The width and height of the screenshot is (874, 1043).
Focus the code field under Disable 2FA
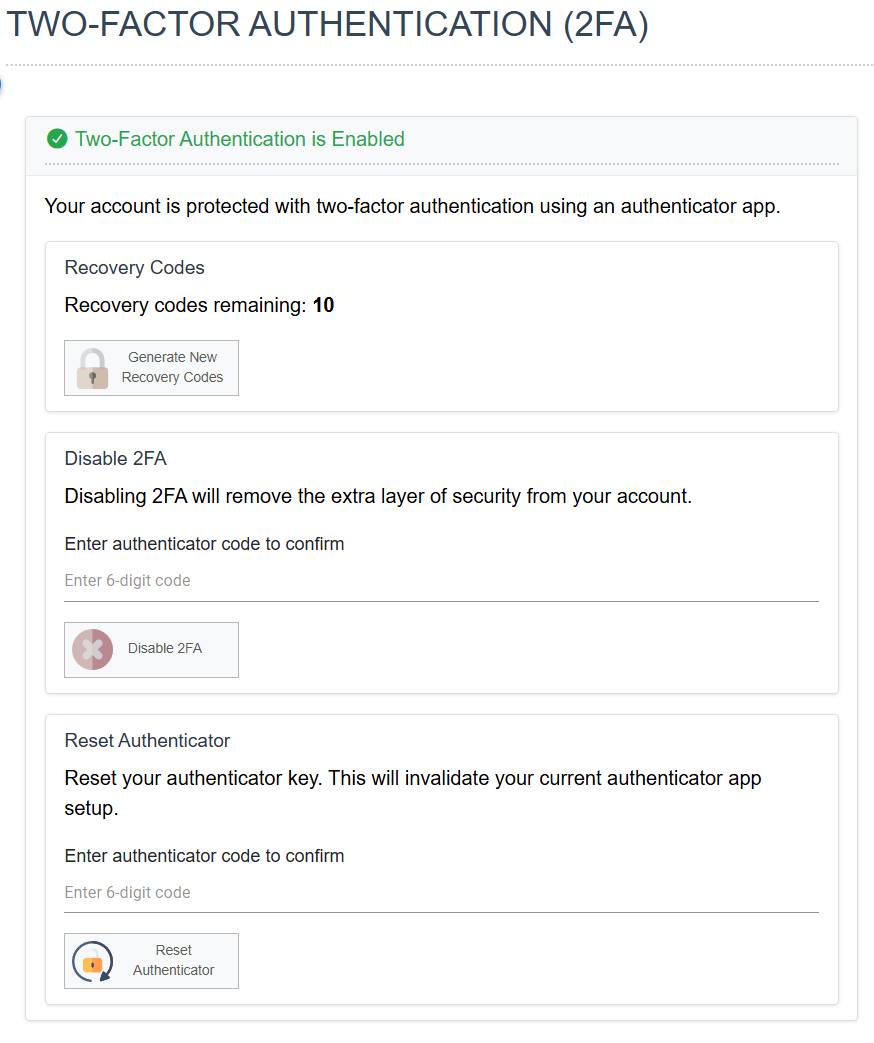click(x=441, y=581)
